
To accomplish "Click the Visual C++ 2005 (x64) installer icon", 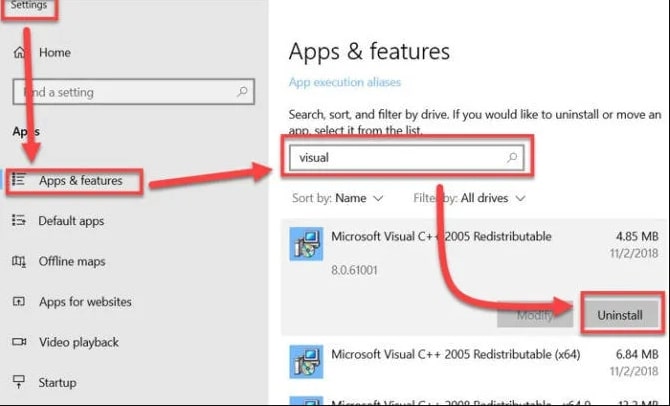I will tap(306, 362).
